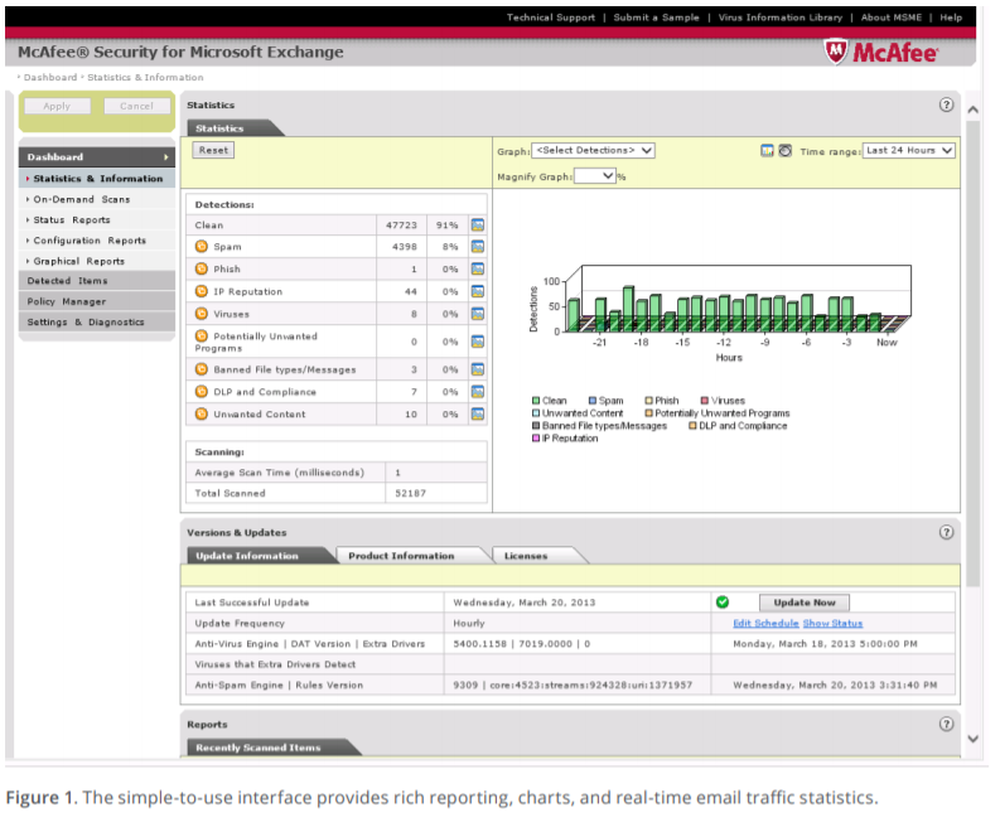This screenshot has height=813, width=1000.
Task: Open graph icon for Unwanted Content
Action: tap(477, 414)
